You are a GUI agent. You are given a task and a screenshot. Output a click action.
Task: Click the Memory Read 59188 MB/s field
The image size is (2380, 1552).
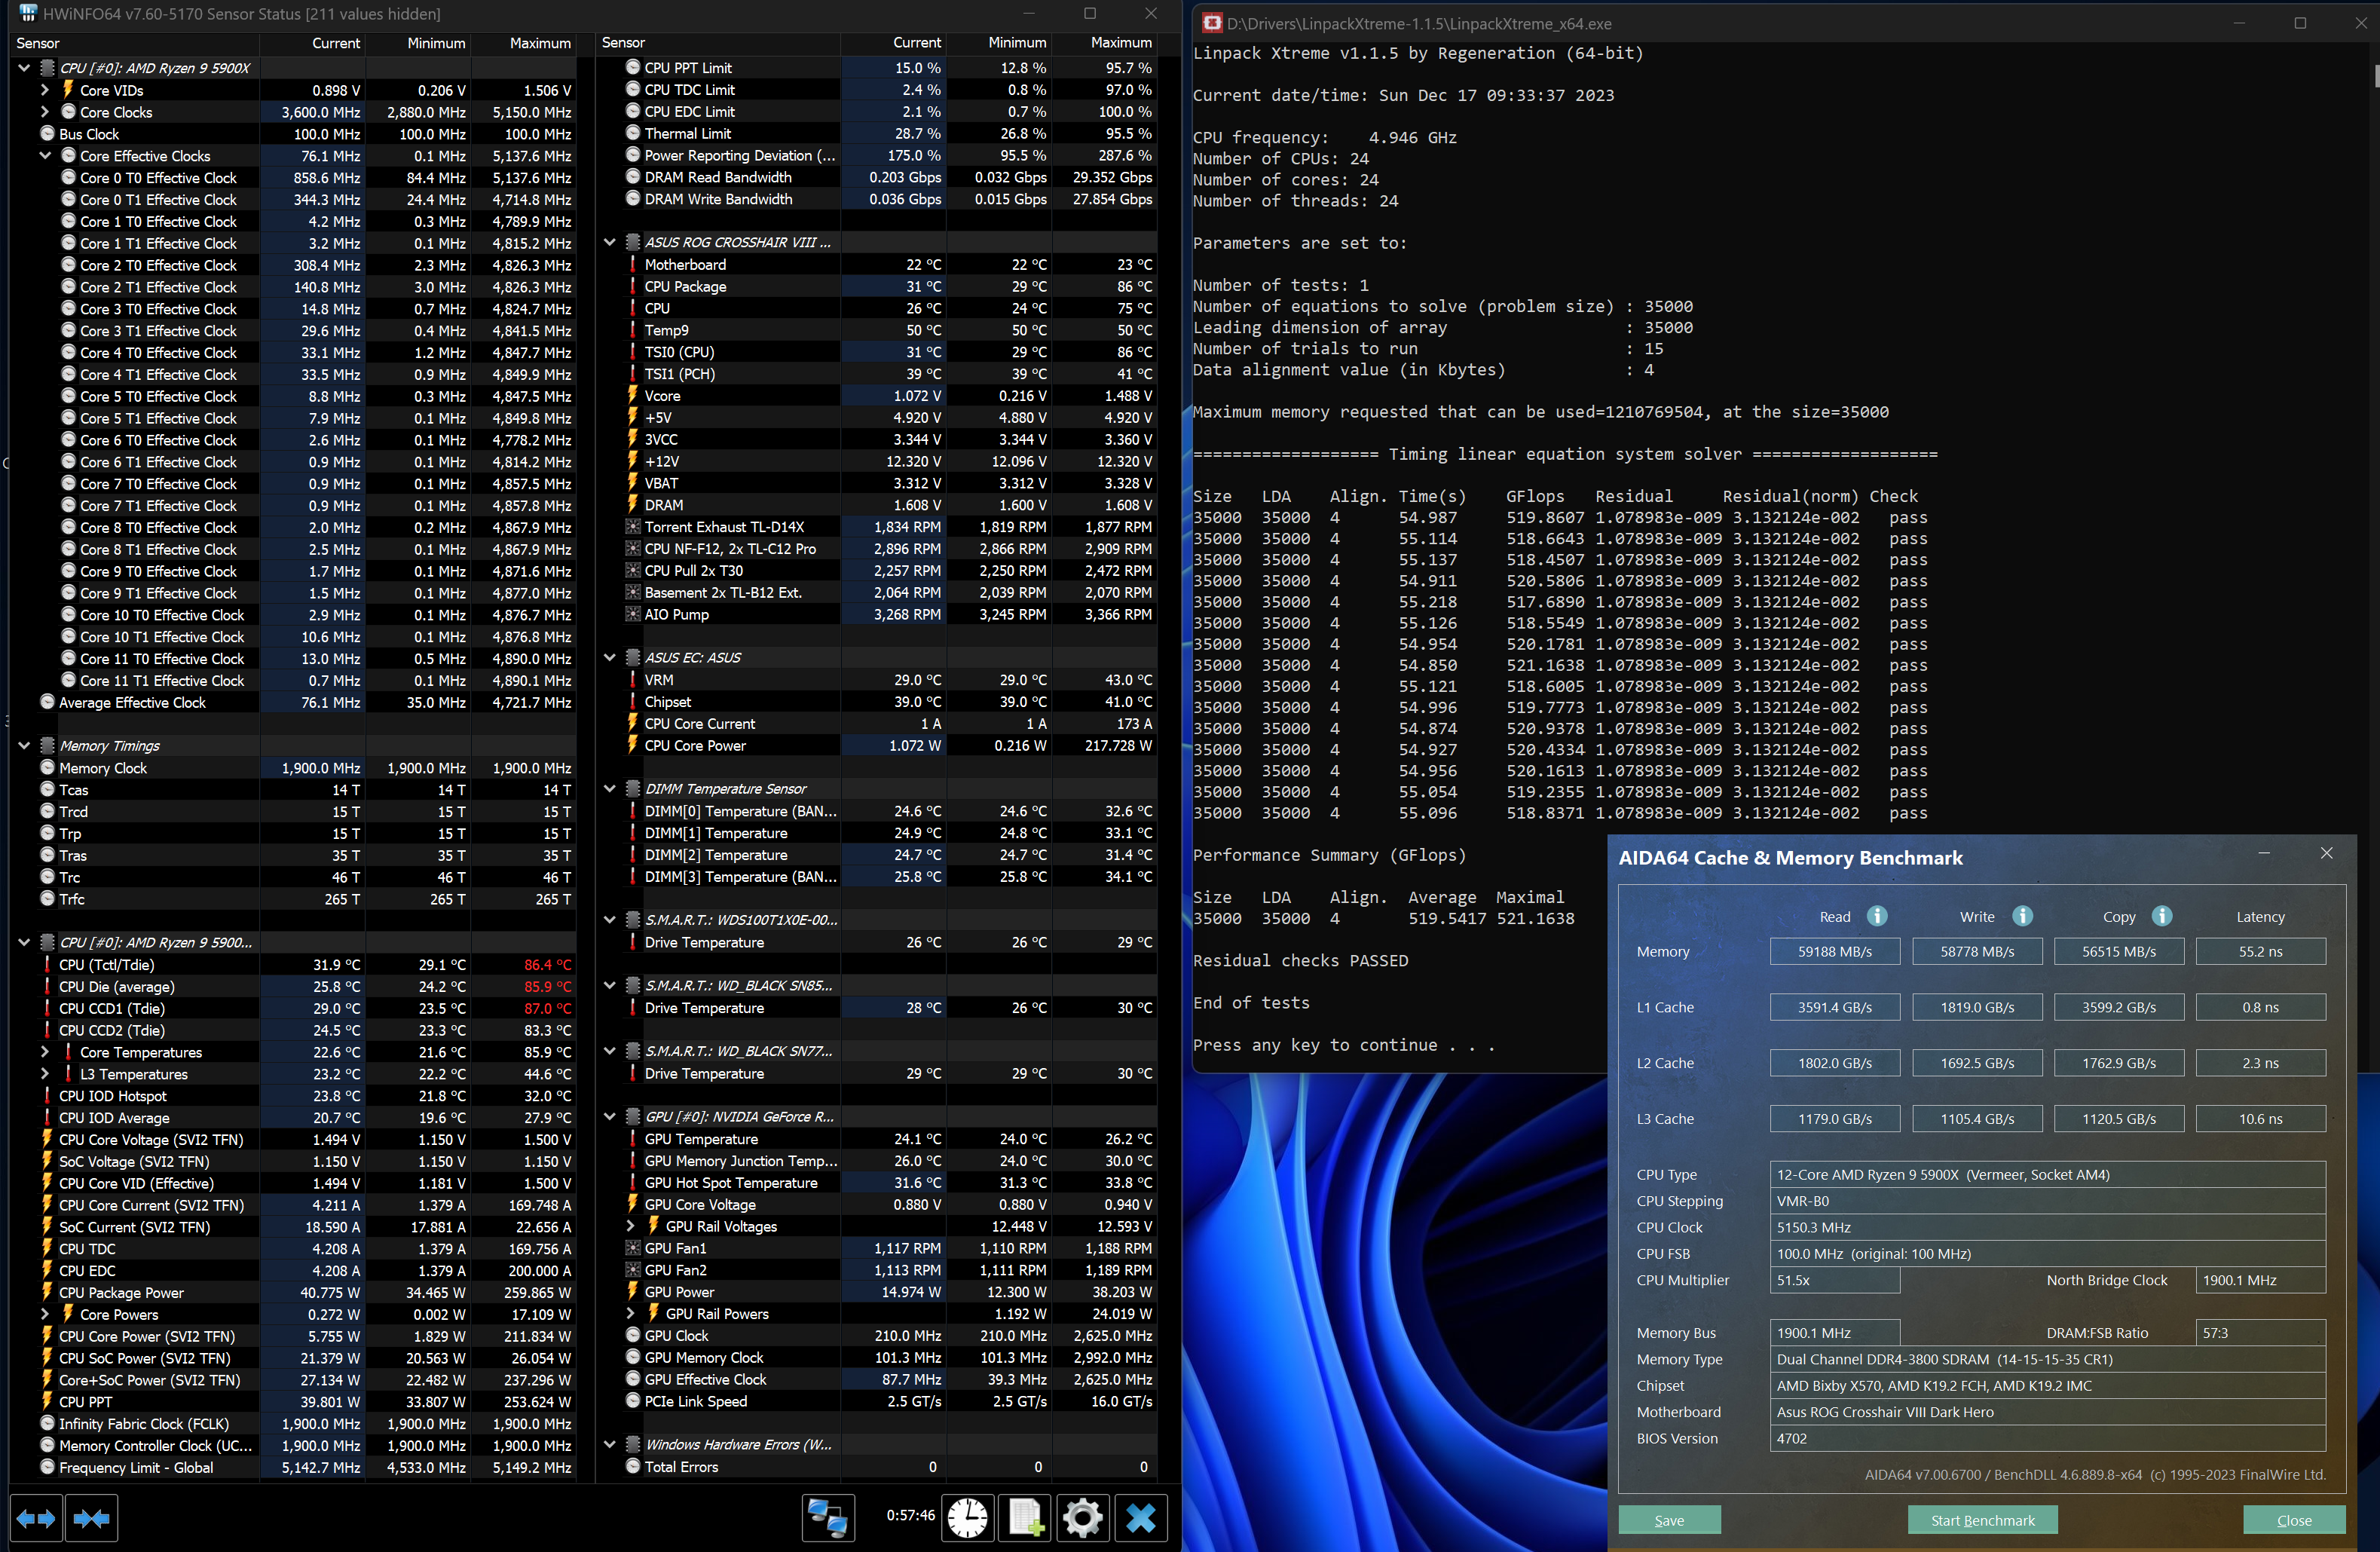click(1834, 951)
